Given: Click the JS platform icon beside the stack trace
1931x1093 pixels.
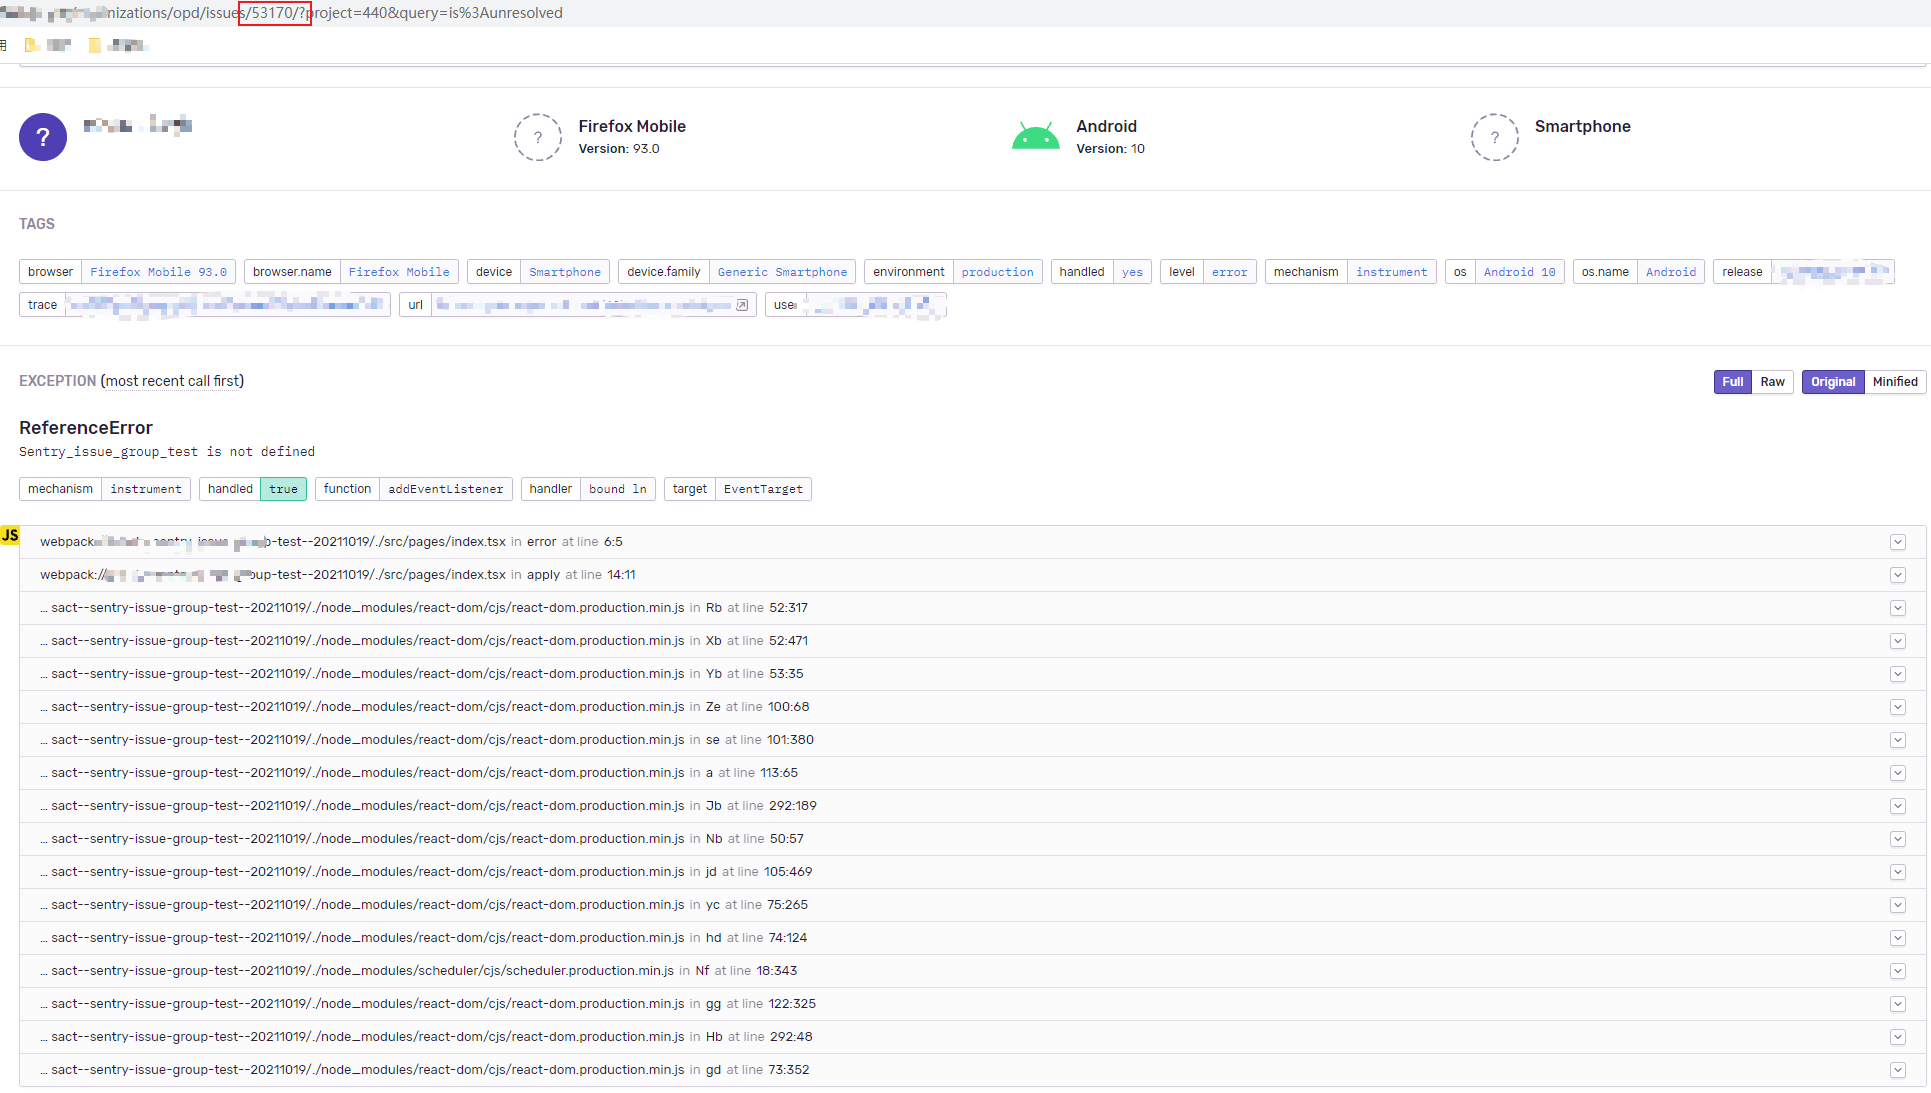Looking at the screenshot, I should pos(11,535).
